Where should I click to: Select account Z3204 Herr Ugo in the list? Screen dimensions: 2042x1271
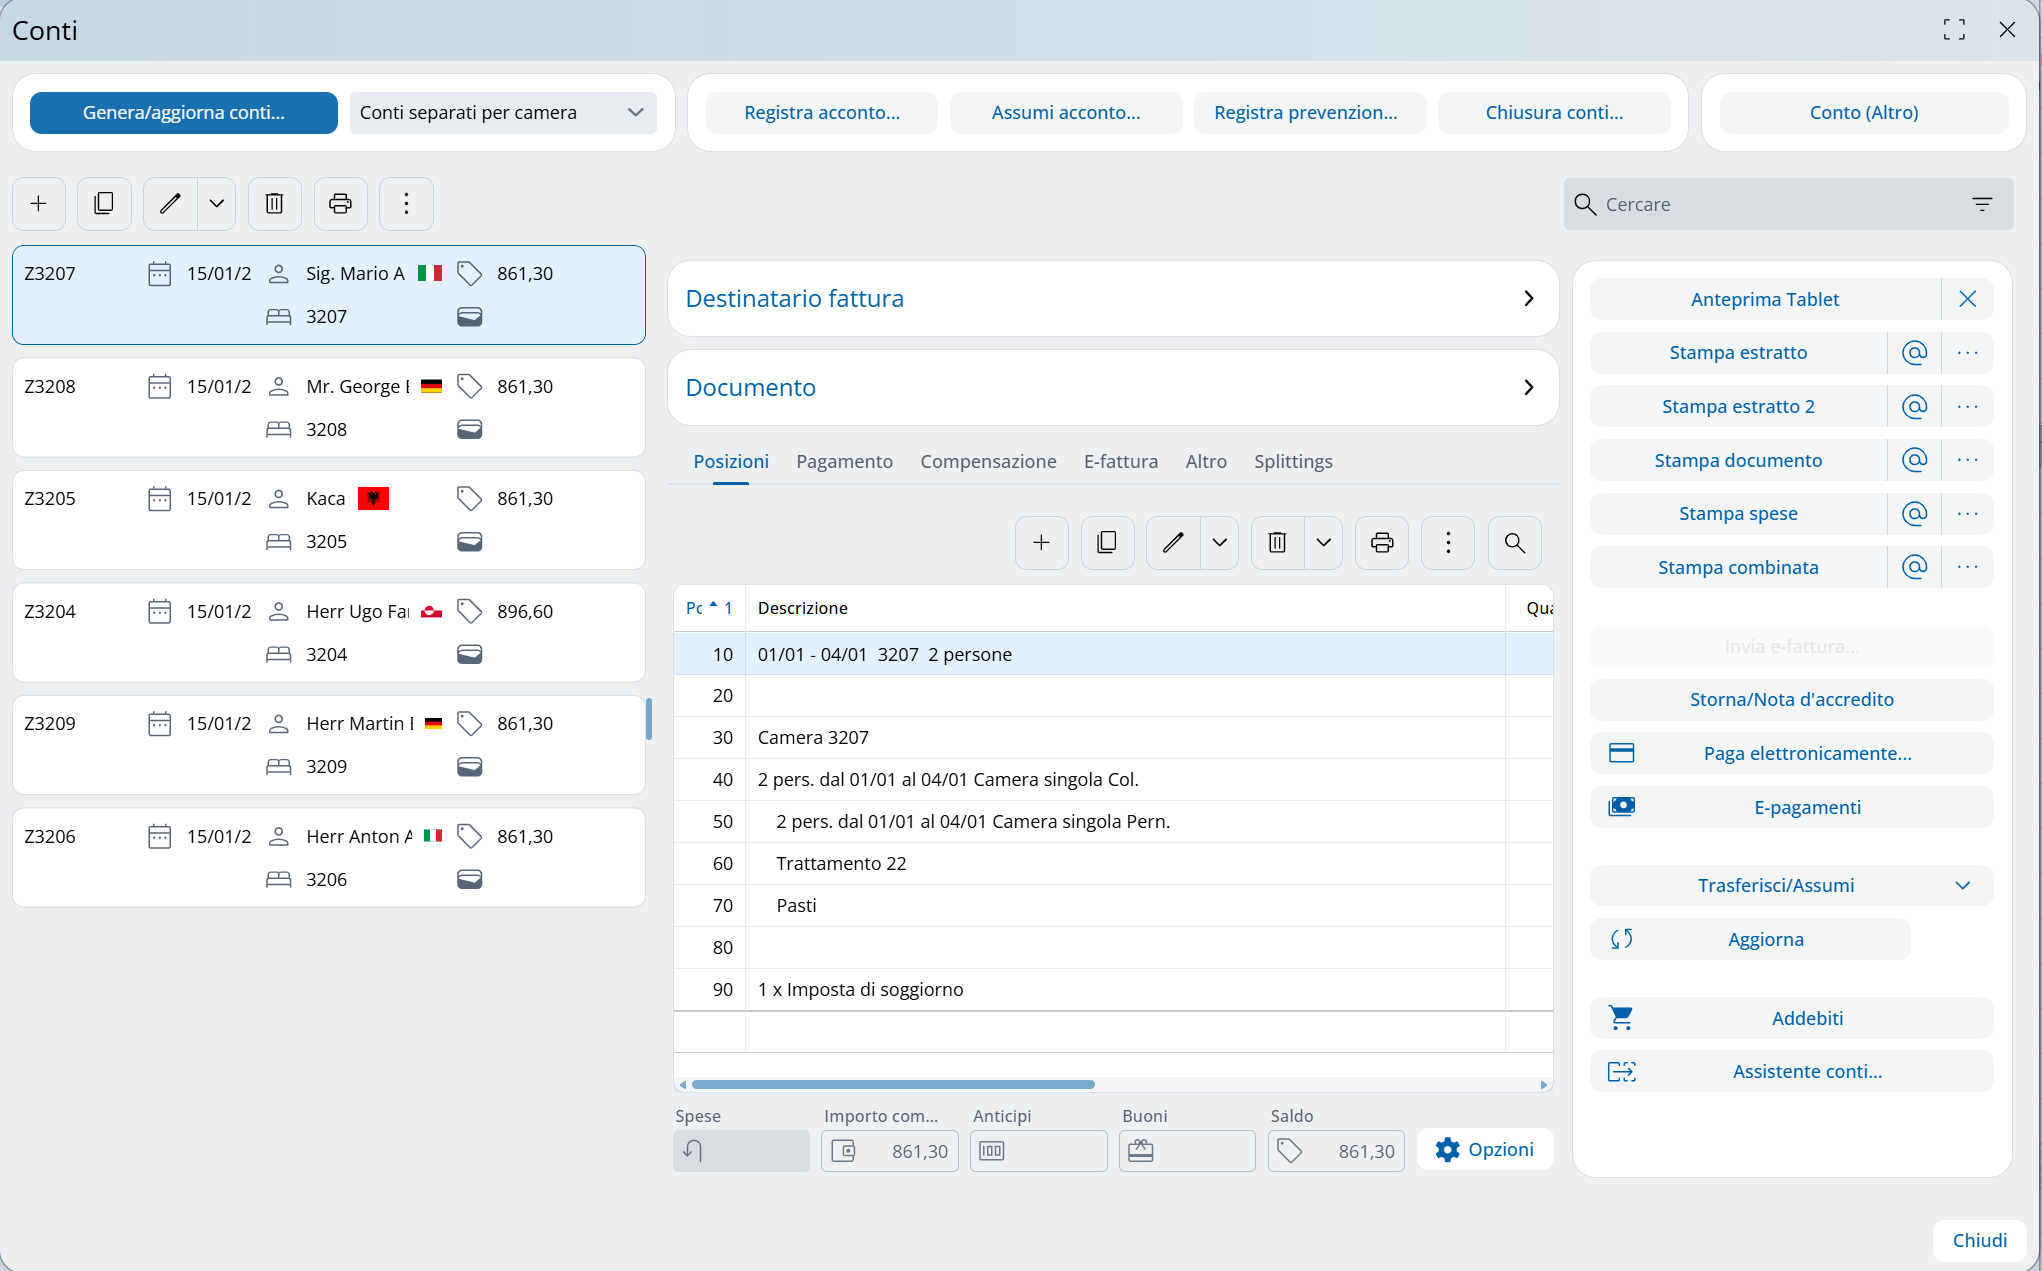tap(328, 632)
